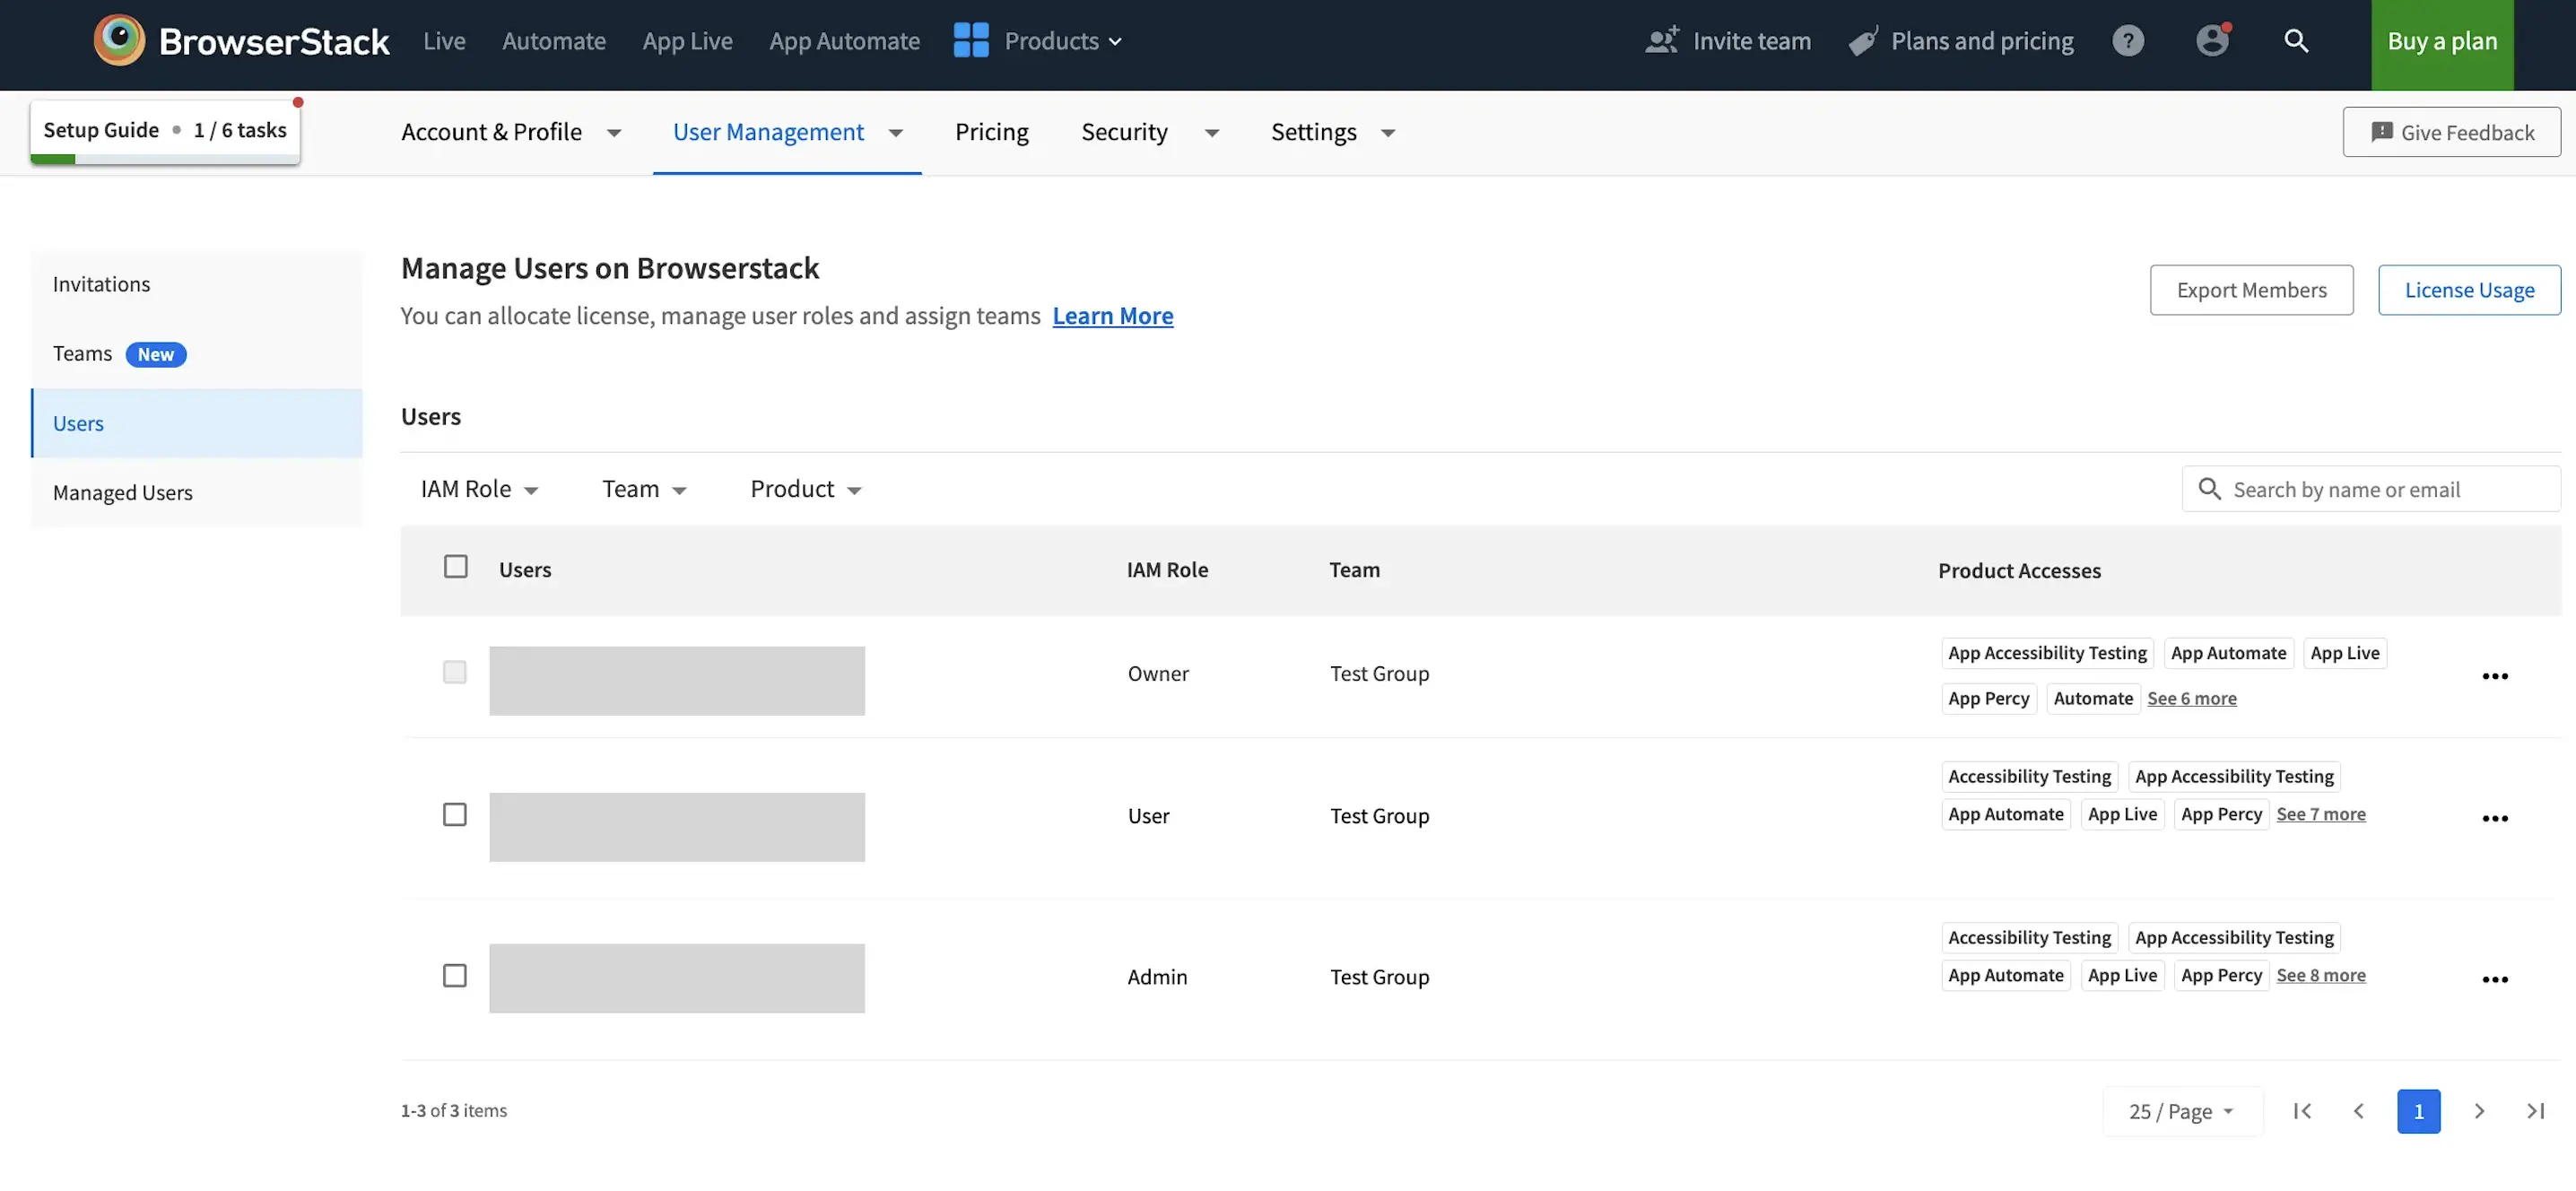Click the Product Accesses column header
2576x1191 pixels.
point(2019,570)
